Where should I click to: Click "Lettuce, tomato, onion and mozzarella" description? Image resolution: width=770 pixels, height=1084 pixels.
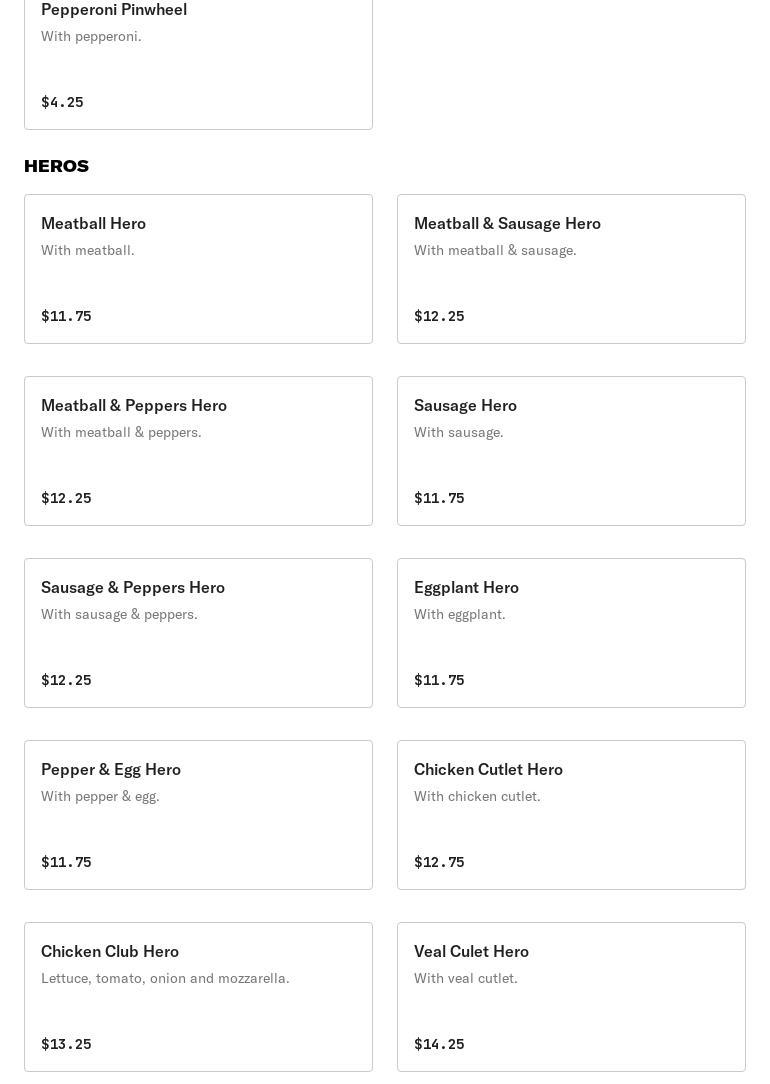click(x=165, y=978)
